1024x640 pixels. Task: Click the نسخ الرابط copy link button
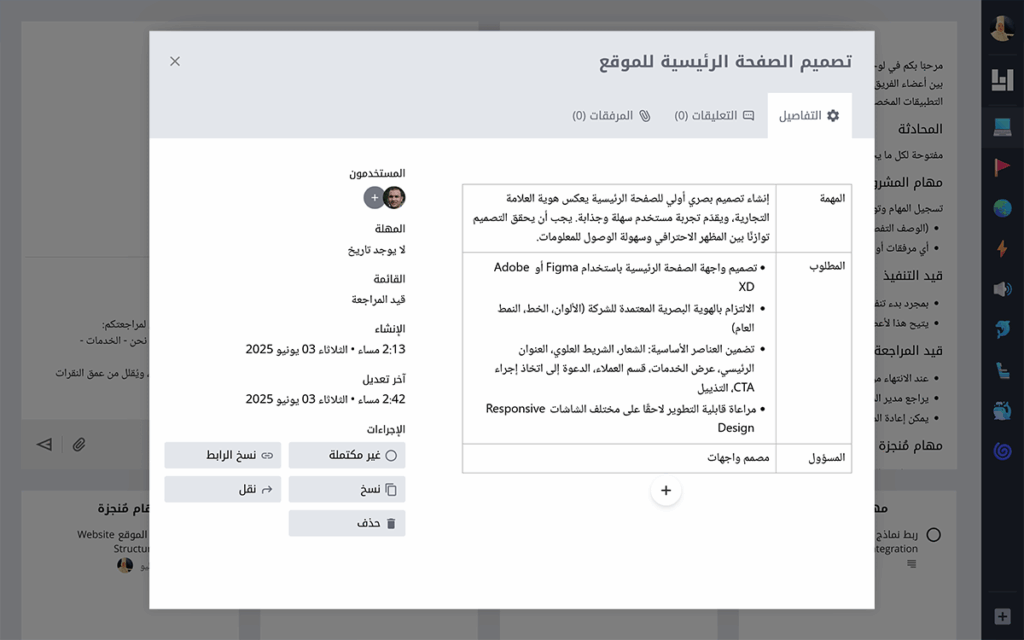[x=223, y=455]
